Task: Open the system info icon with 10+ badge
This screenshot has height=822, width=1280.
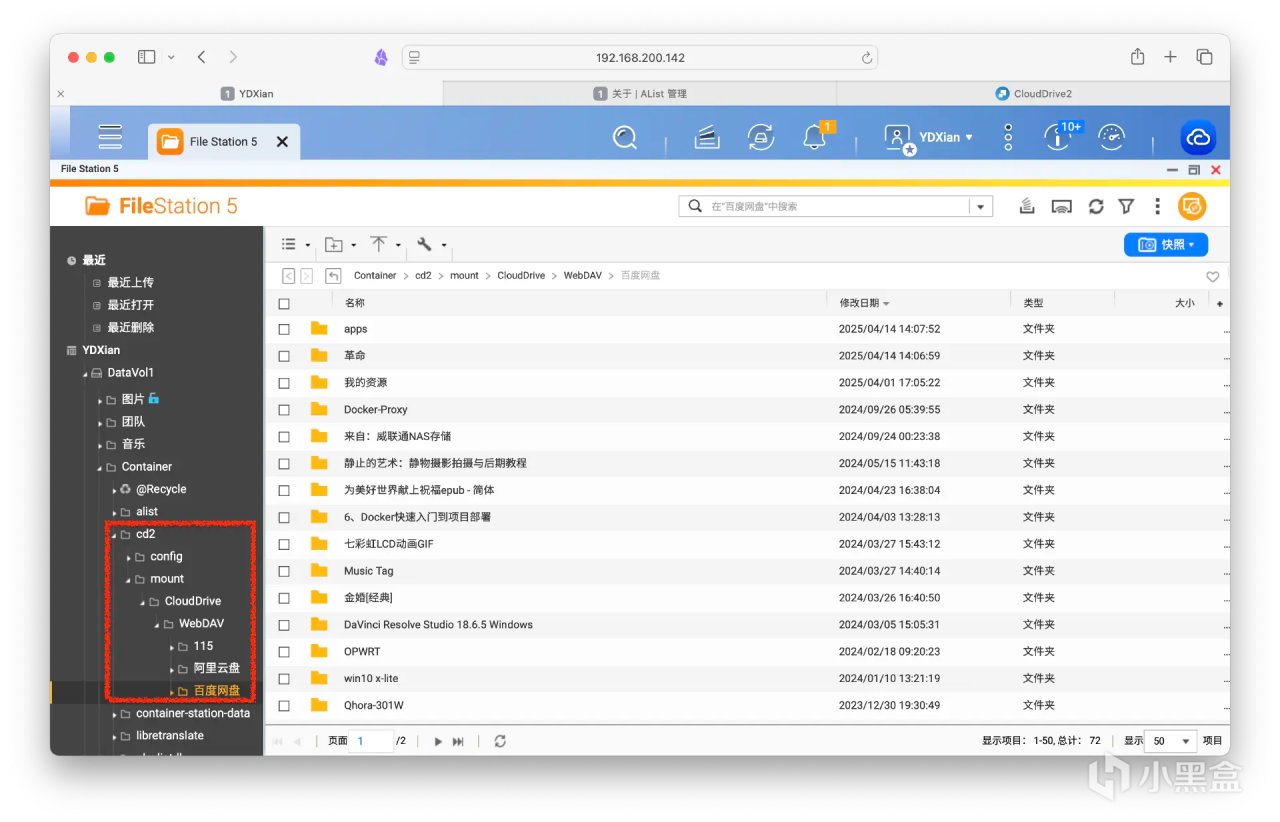Action: [1058, 137]
